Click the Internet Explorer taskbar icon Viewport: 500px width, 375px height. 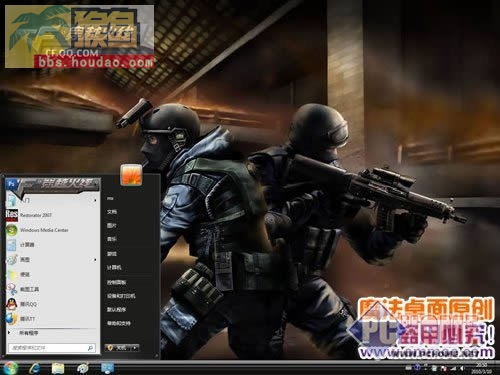point(35,368)
